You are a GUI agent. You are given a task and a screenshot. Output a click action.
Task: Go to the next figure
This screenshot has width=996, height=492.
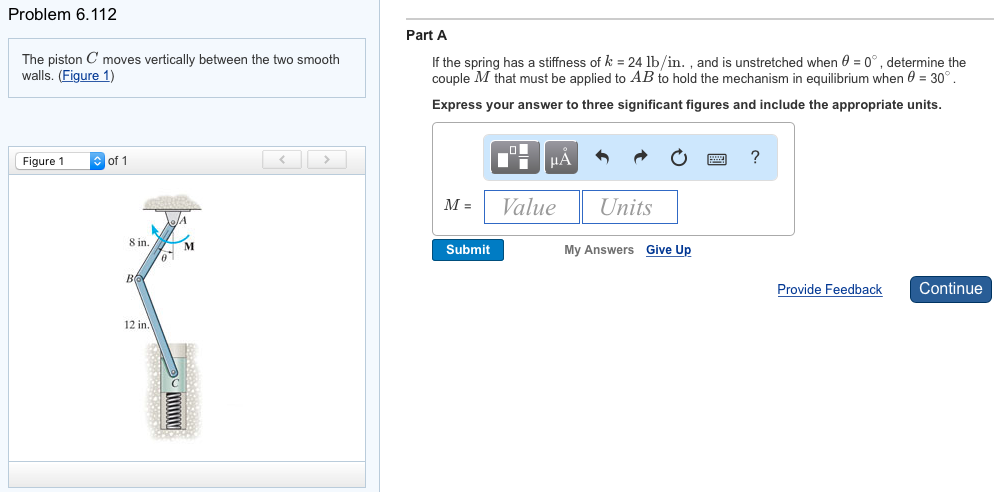pyautogui.click(x=326, y=160)
